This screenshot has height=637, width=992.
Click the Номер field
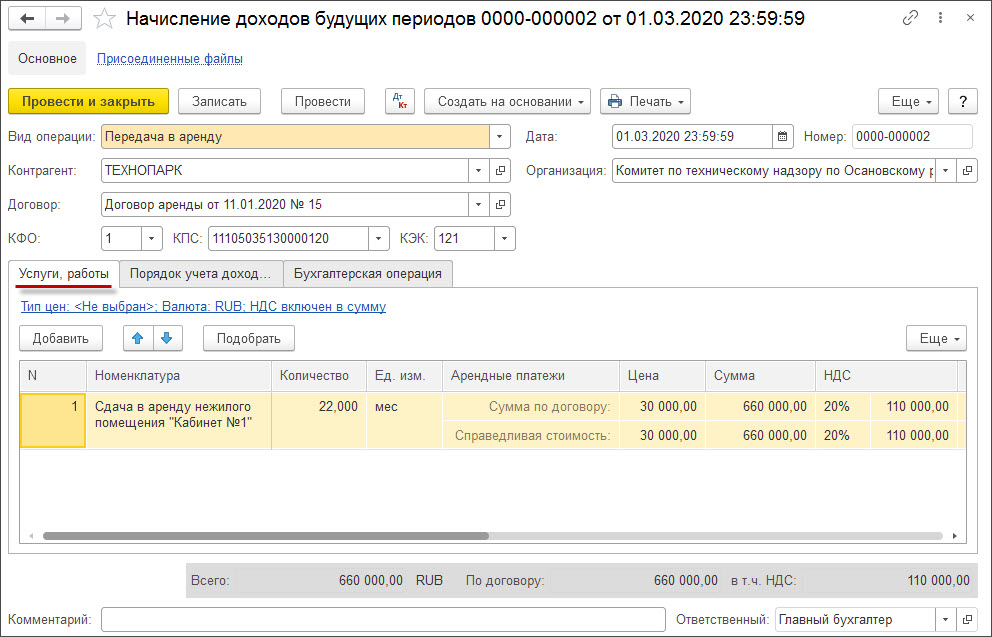click(912, 137)
